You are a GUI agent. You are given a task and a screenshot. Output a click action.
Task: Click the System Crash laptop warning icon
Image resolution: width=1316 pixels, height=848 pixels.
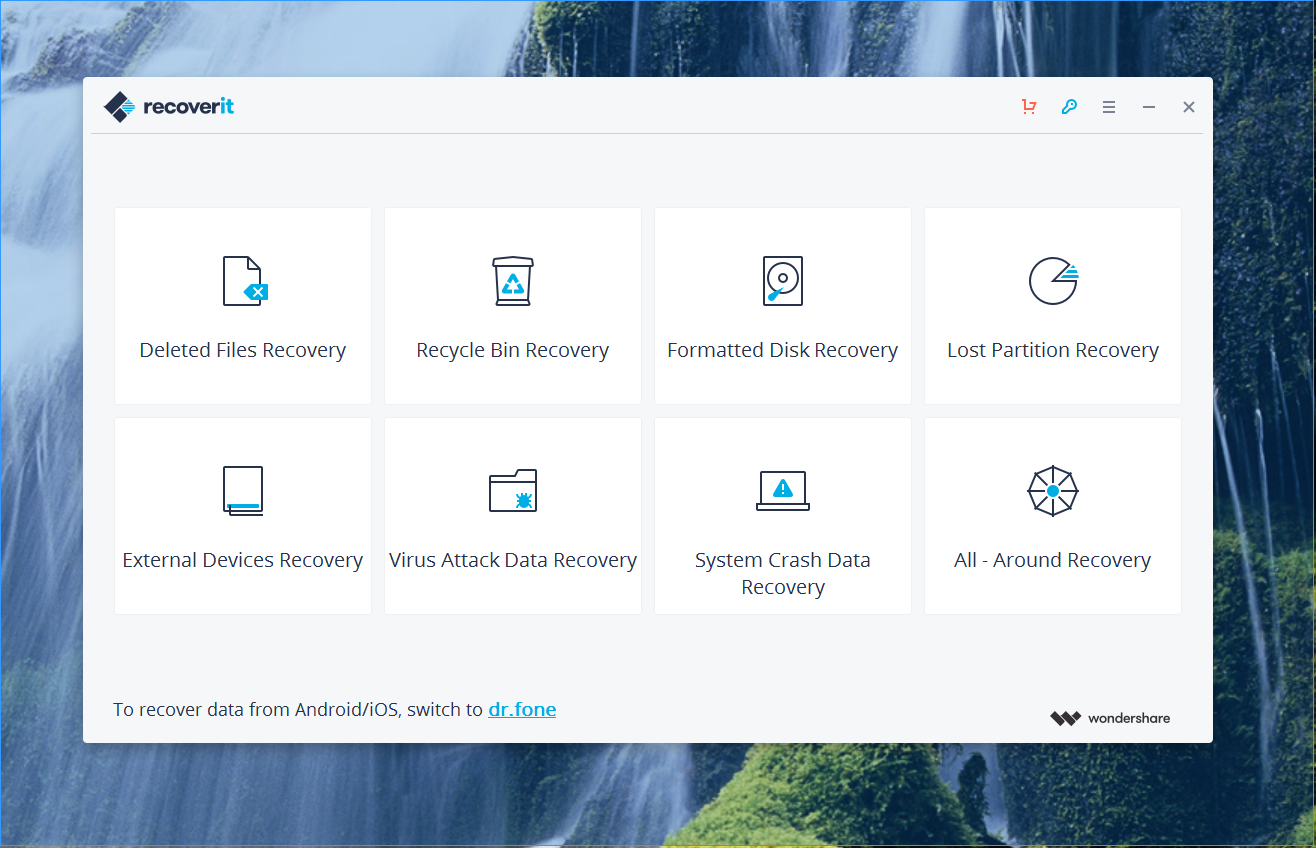click(x=783, y=490)
